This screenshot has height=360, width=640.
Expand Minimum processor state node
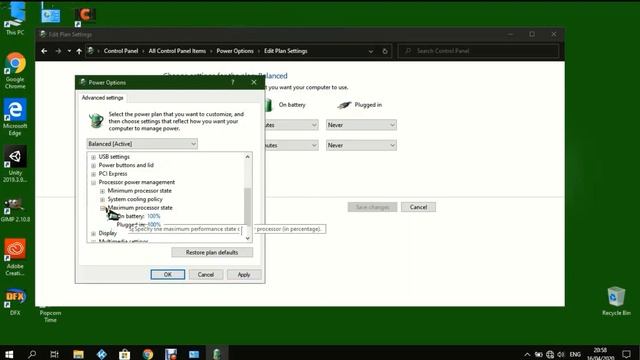point(102,191)
